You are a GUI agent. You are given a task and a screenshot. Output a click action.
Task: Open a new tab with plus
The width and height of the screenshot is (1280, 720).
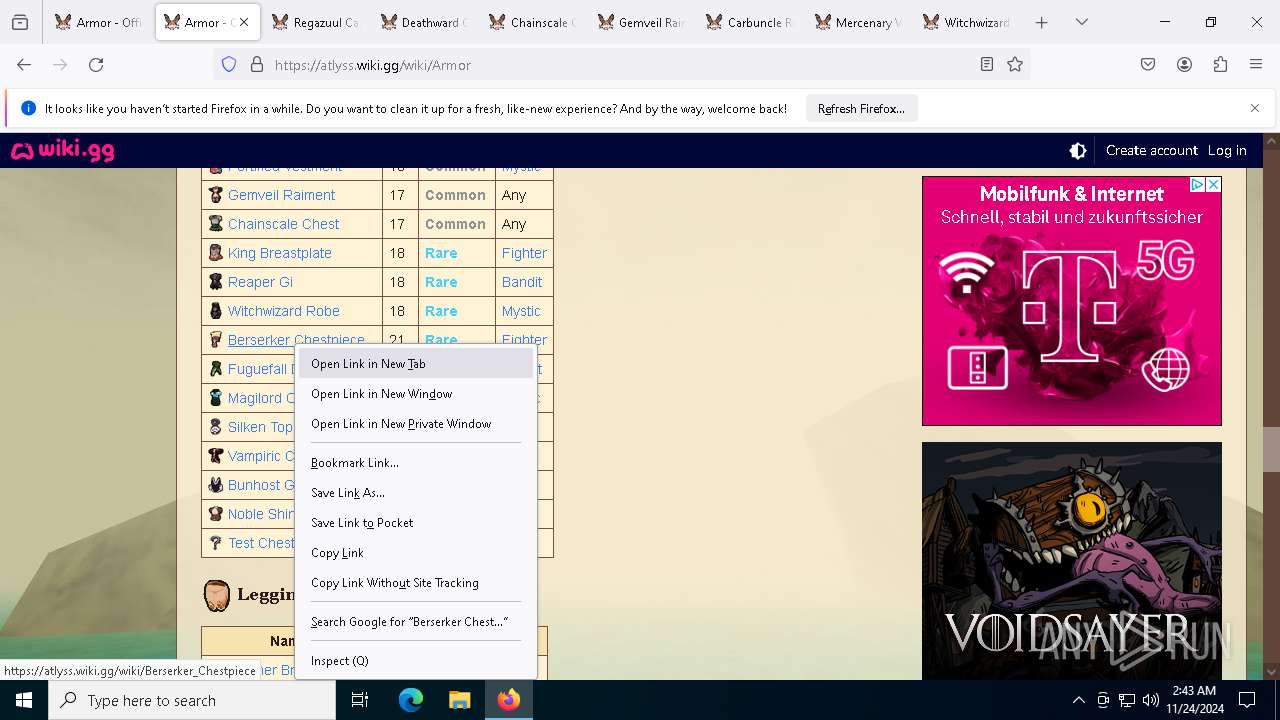[x=1042, y=22]
